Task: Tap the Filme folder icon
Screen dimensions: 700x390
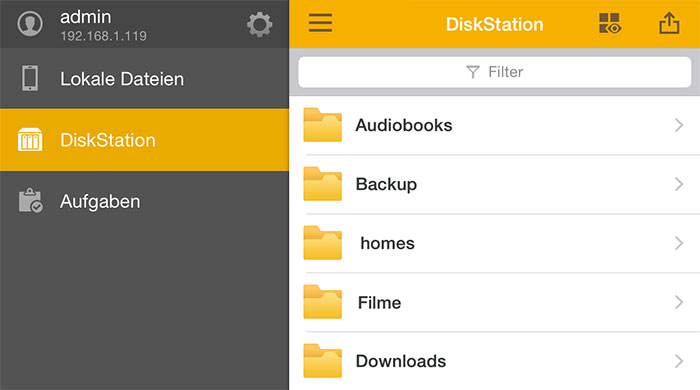Action: [322, 302]
